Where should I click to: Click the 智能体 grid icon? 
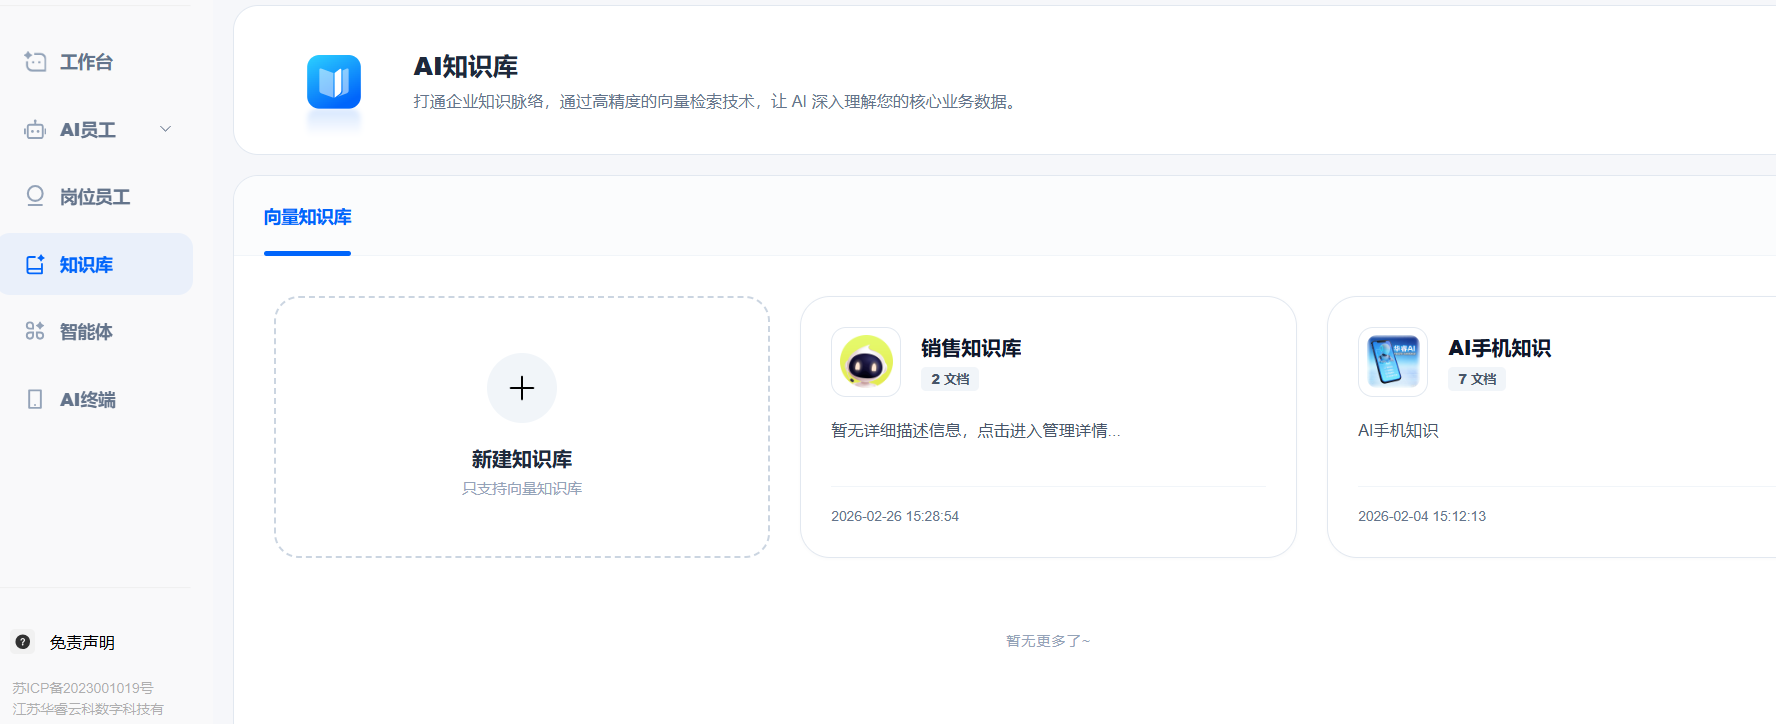pyautogui.click(x=35, y=331)
